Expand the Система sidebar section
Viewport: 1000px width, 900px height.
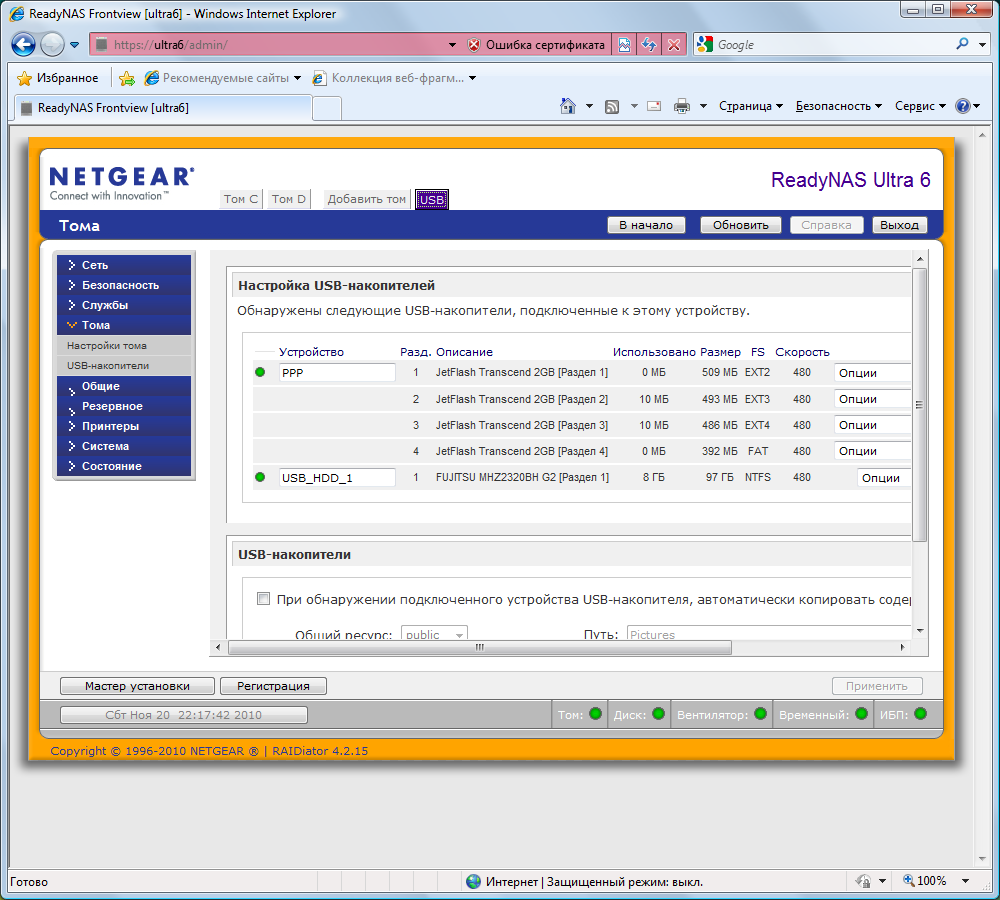[x=124, y=446]
